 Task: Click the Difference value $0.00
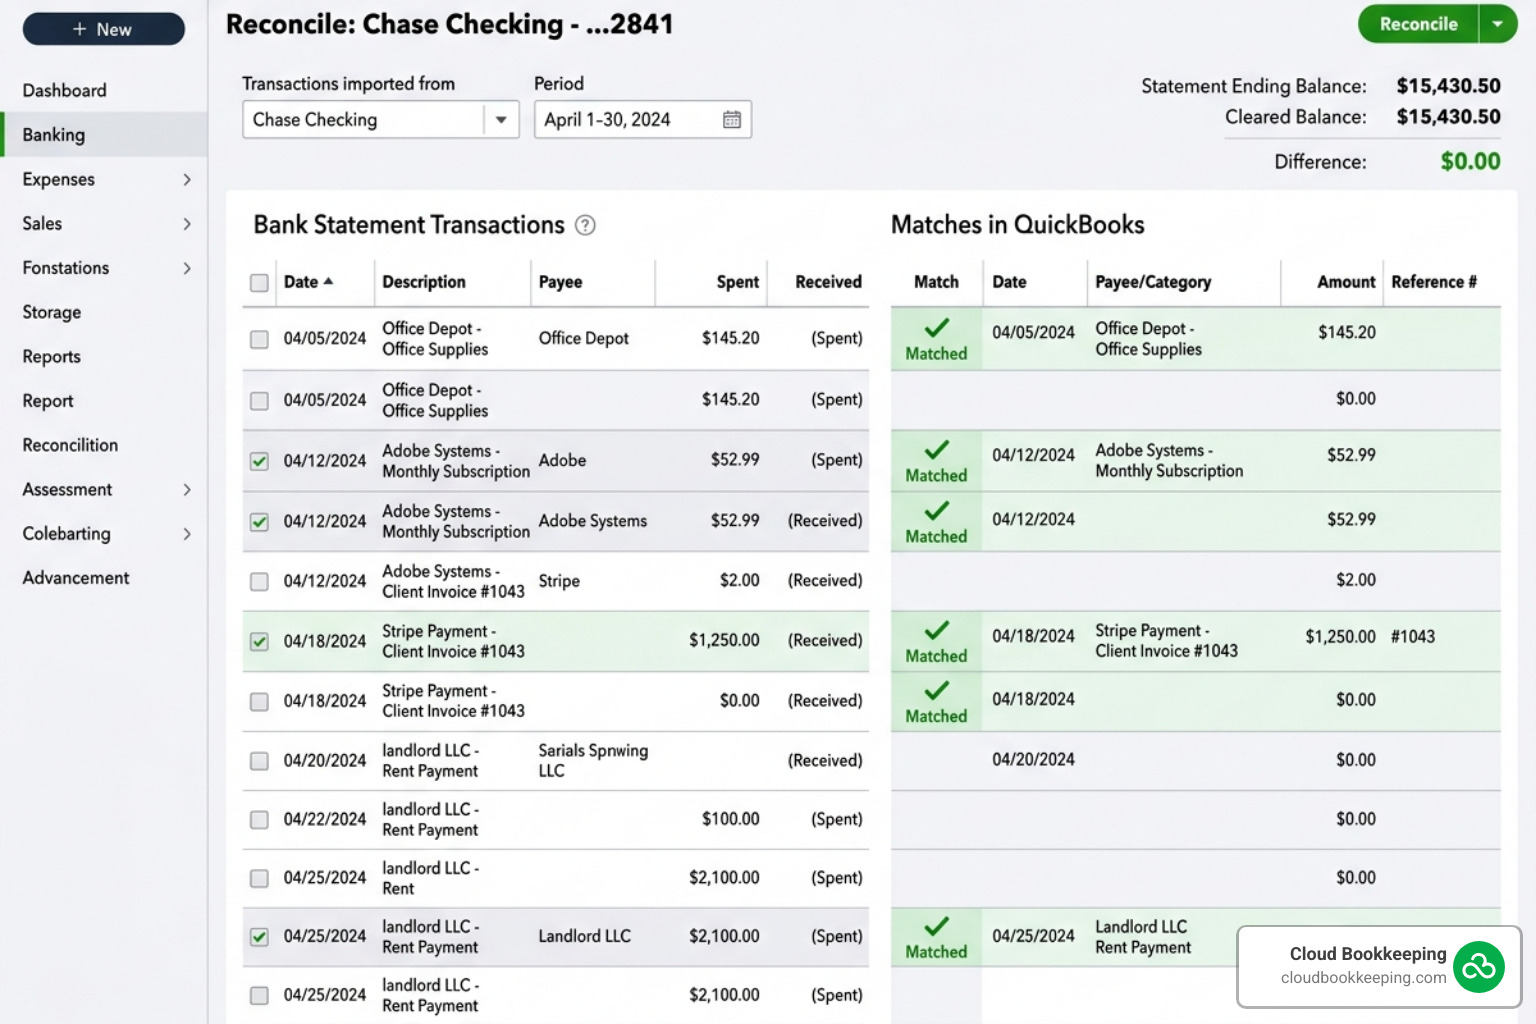[1470, 162]
